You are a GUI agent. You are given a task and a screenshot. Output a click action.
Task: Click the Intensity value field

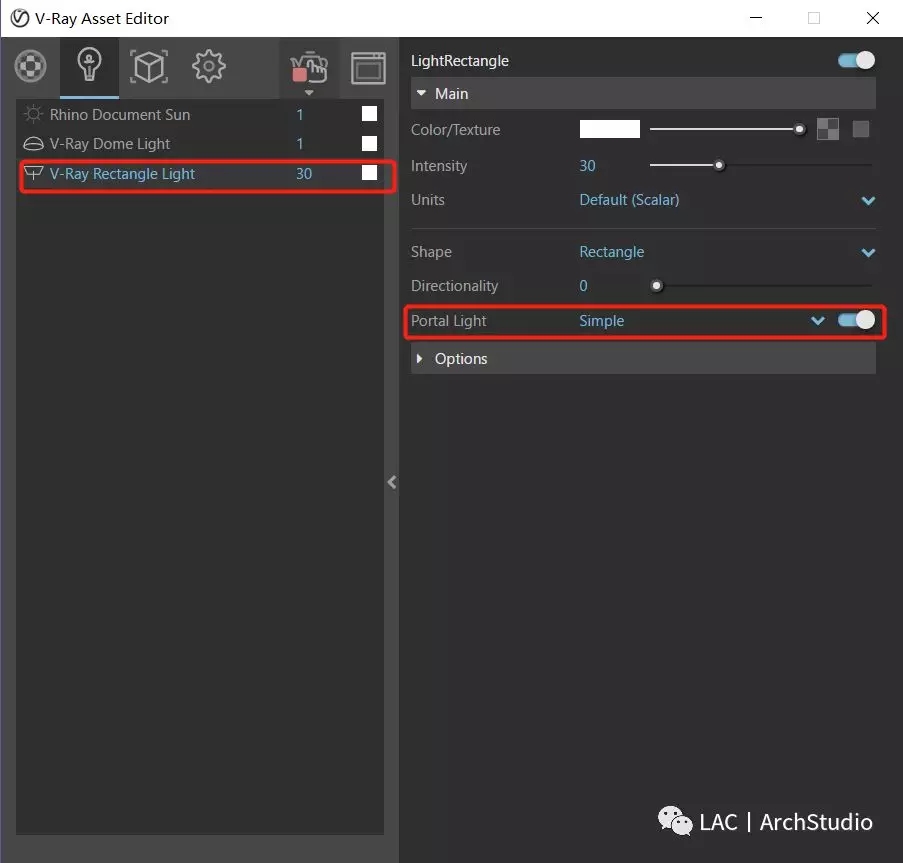point(587,166)
